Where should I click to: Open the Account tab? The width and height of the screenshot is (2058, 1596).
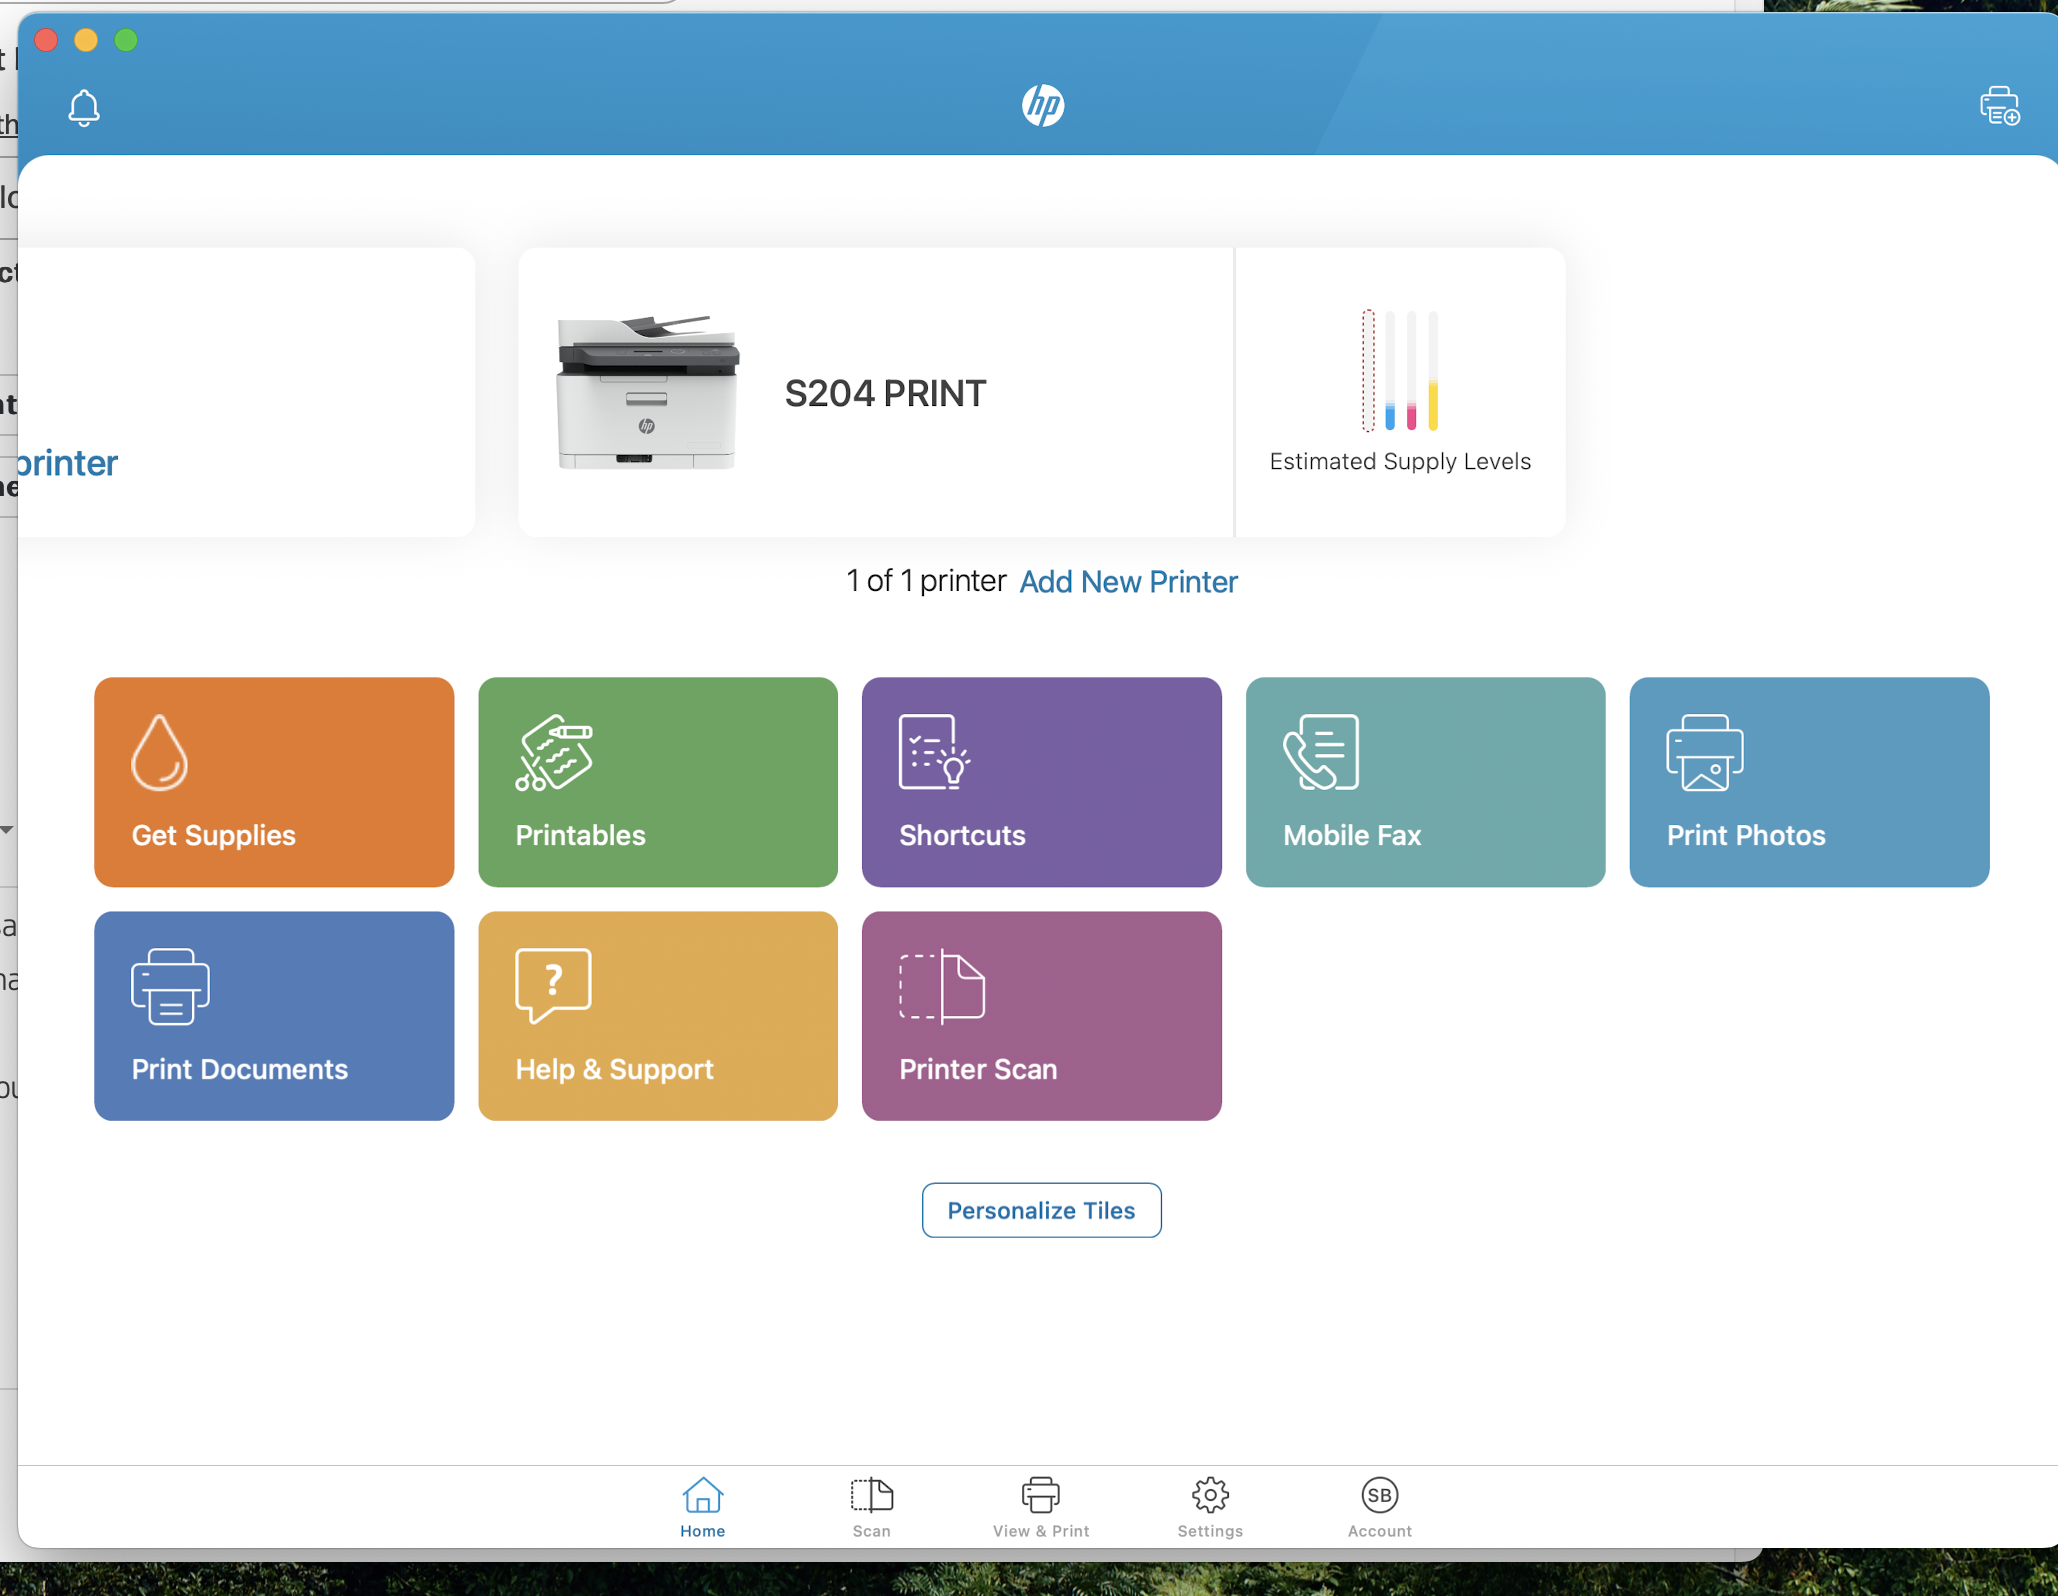(1379, 1507)
